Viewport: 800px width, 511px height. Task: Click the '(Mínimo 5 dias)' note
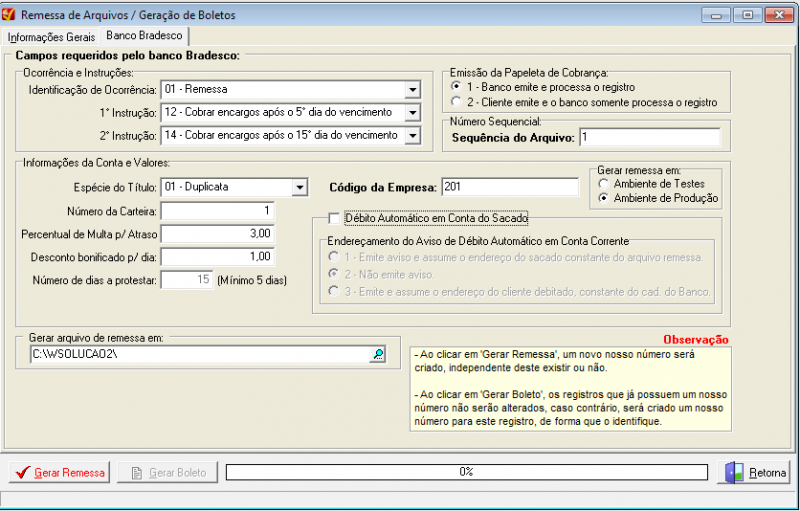click(x=252, y=280)
